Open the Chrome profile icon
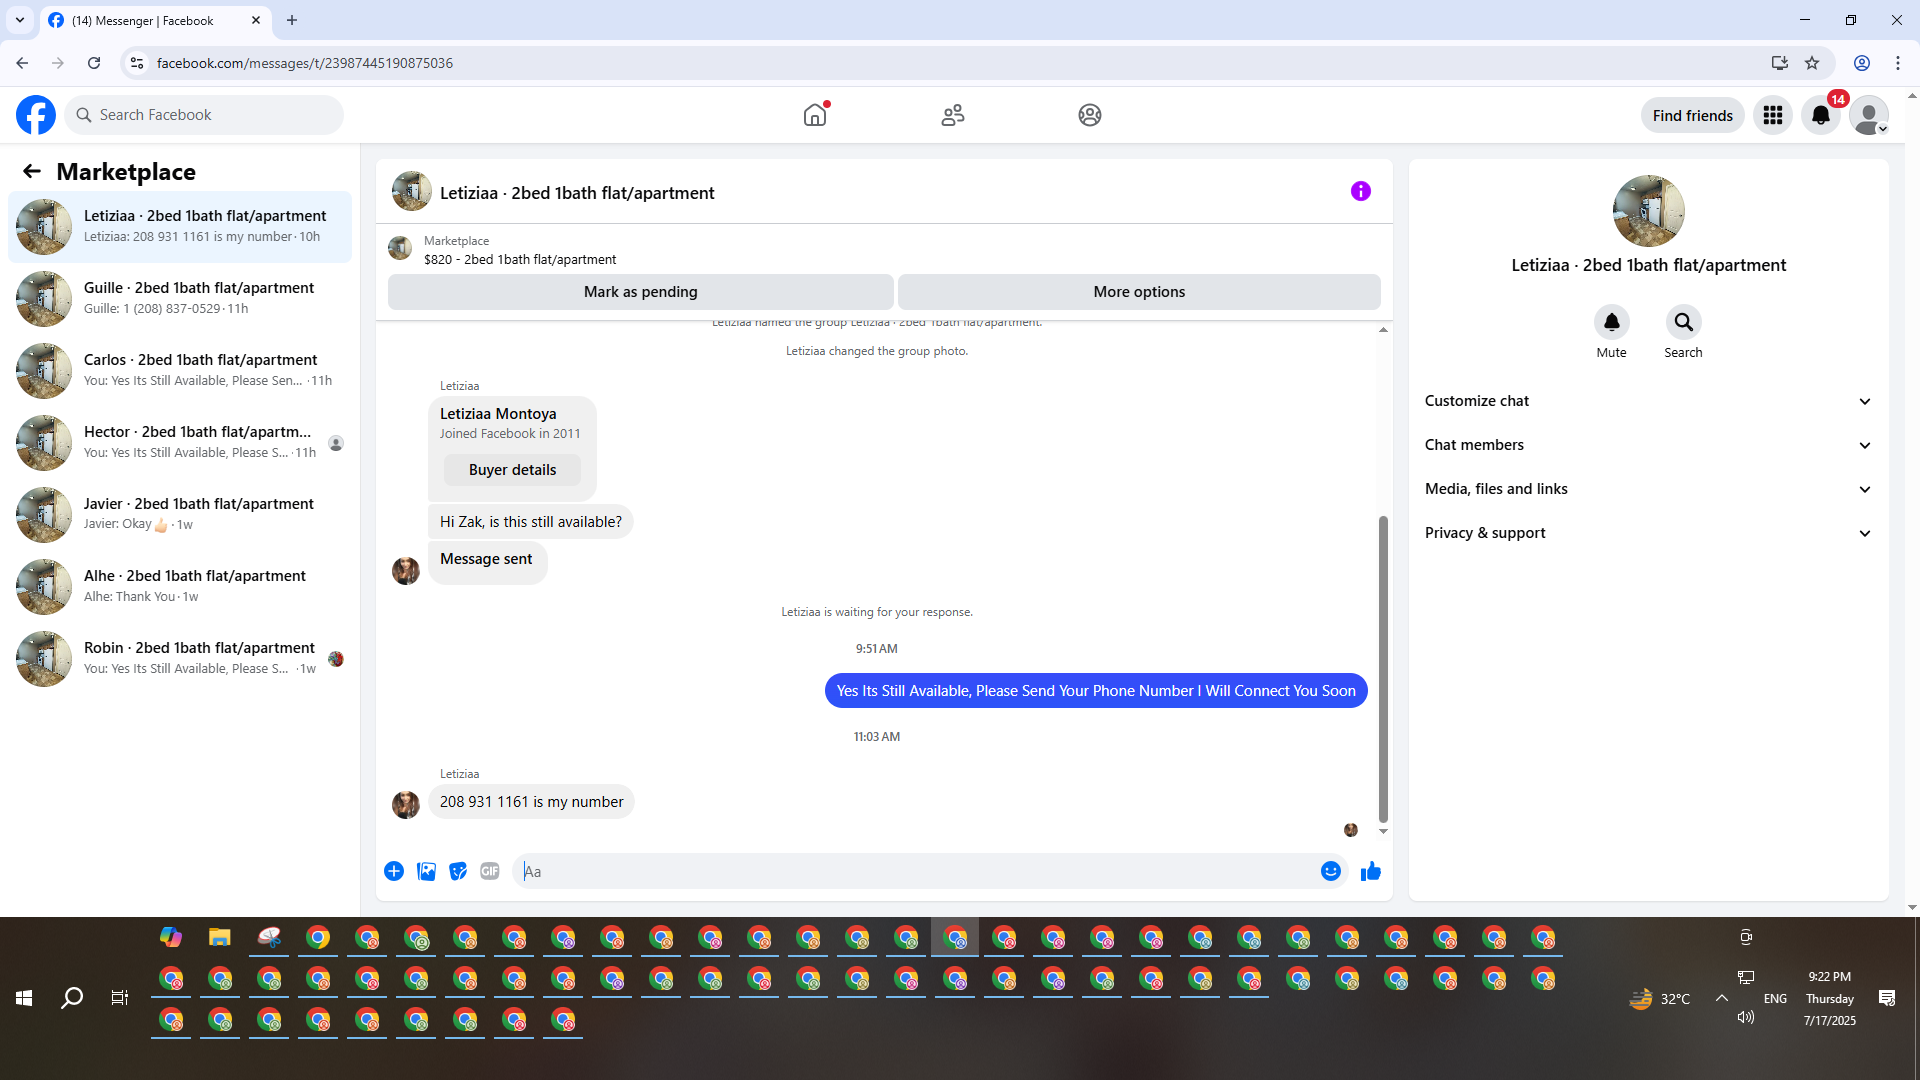1920x1080 pixels. pyautogui.click(x=1862, y=63)
